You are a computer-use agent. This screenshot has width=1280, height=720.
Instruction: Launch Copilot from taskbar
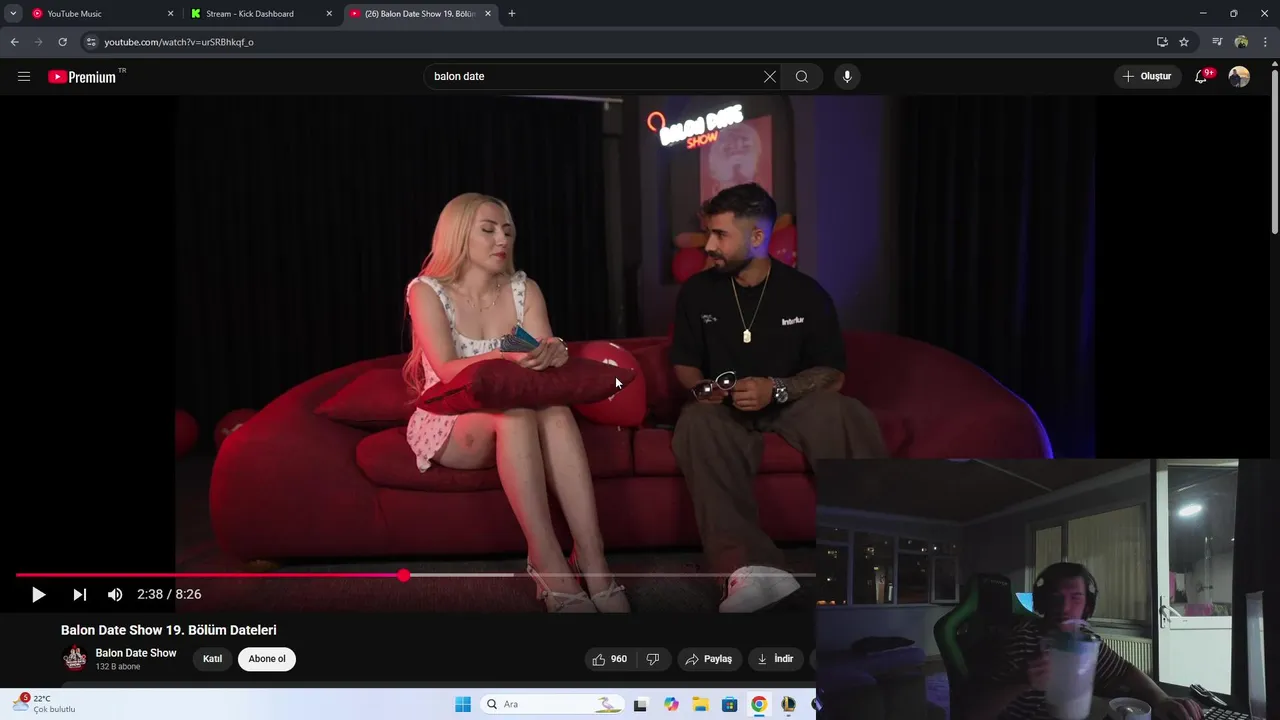coord(671,704)
